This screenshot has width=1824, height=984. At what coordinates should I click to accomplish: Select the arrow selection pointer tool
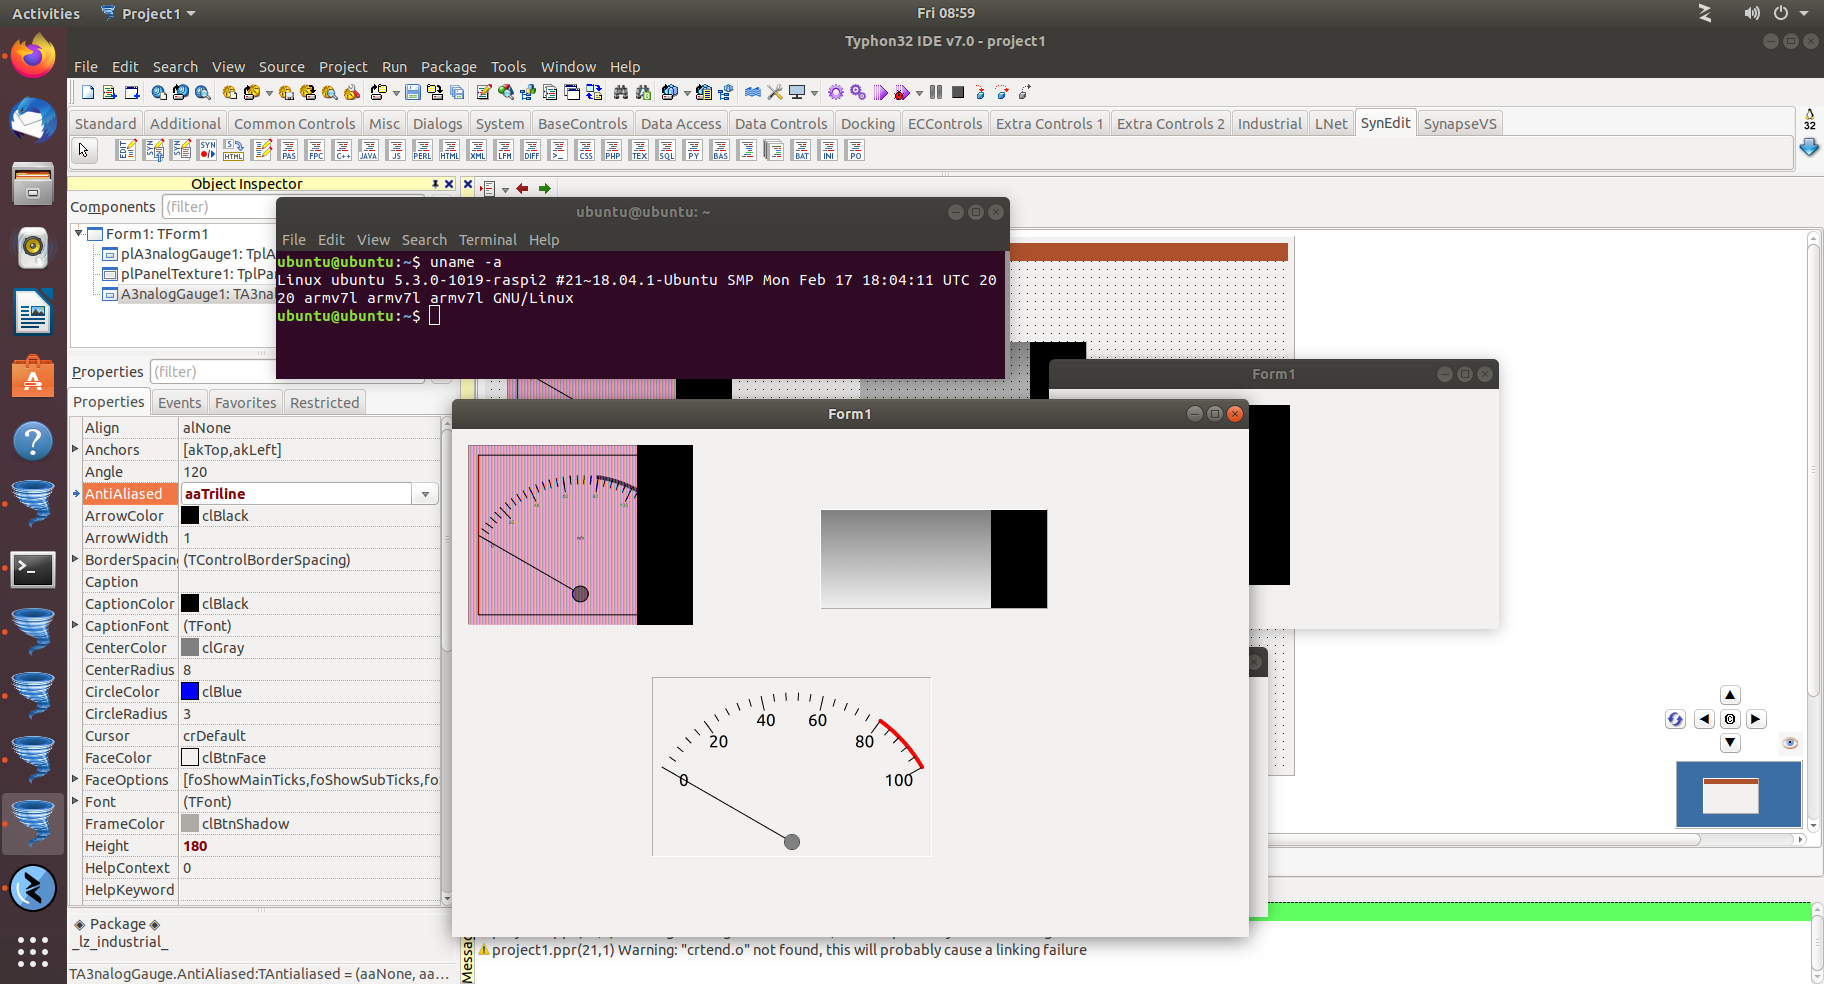point(84,151)
